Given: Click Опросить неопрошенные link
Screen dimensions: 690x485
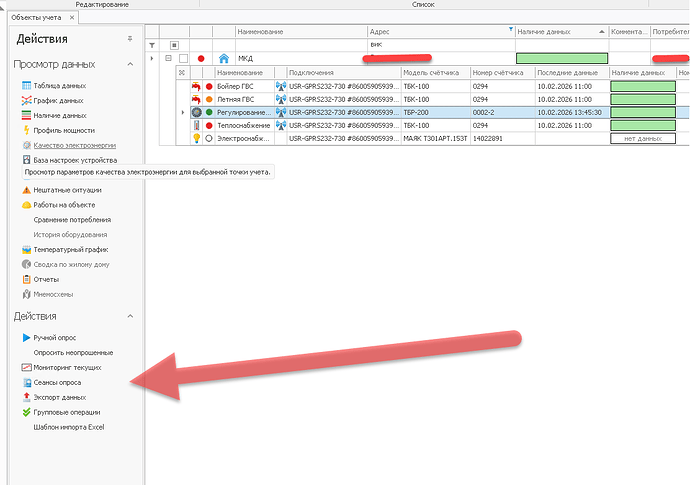Looking at the screenshot, I should 73,353.
